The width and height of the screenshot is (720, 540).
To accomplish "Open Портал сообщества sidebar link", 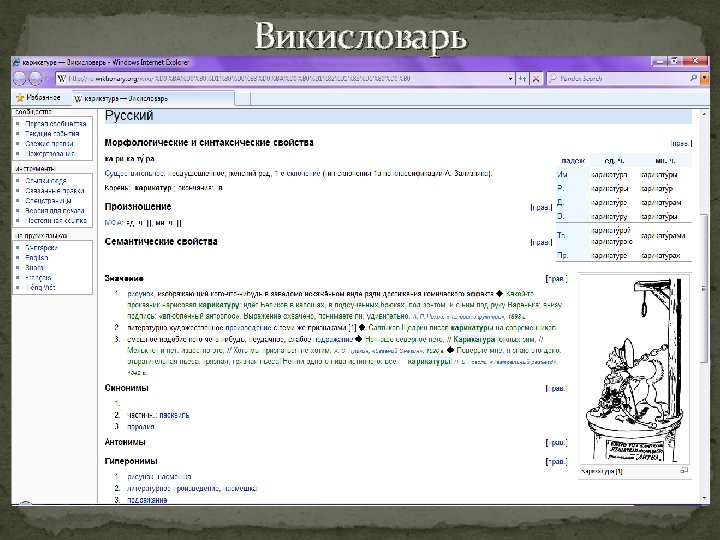I will click(56, 124).
